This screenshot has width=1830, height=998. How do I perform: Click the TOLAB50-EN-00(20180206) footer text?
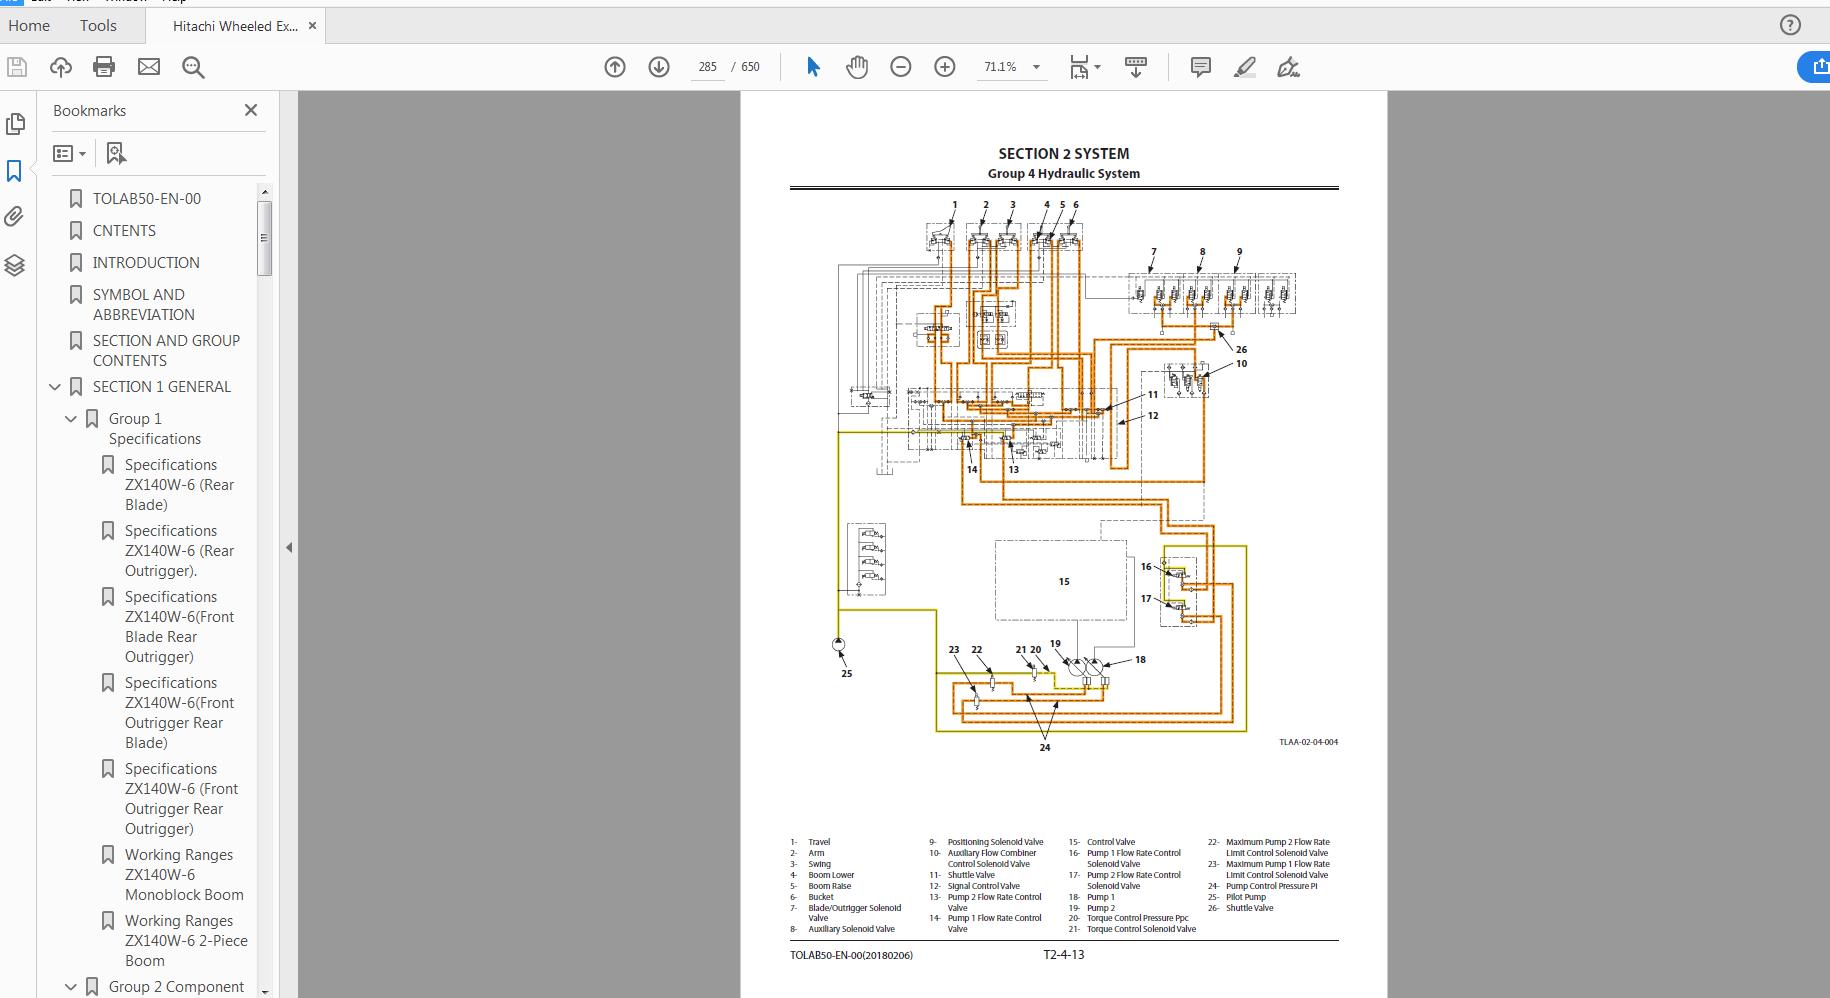pyautogui.click(x=851, y=955)
